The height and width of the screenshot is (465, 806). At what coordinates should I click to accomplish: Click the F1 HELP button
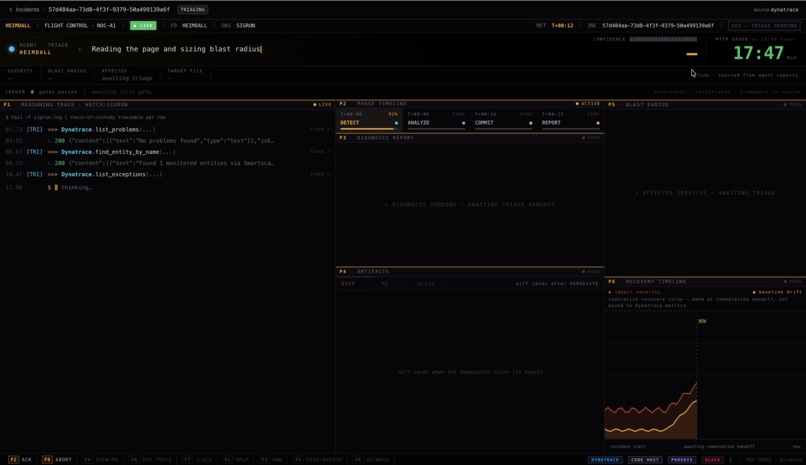tap(236, 459)
